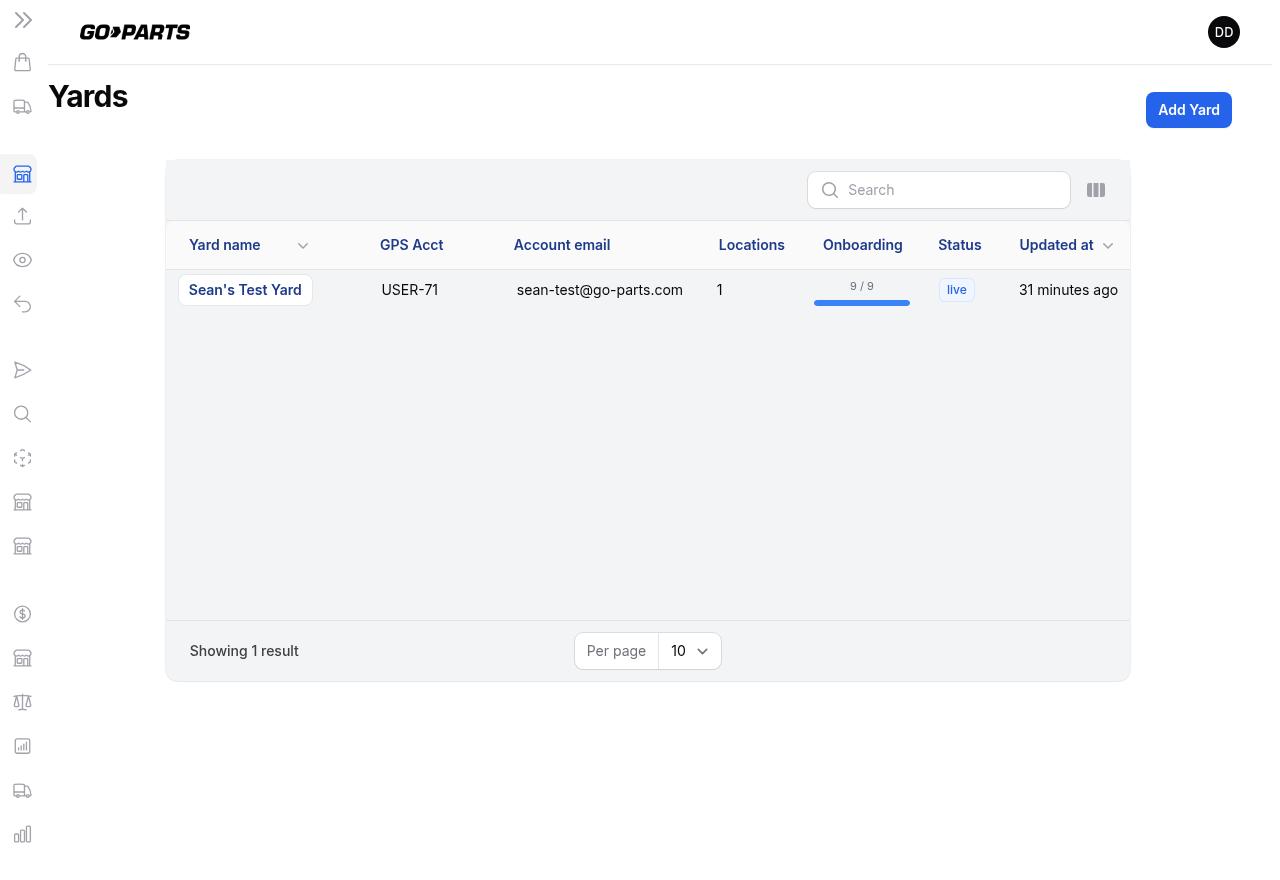Open the upload arrow sidebar icon

click(x=22, y=216)
